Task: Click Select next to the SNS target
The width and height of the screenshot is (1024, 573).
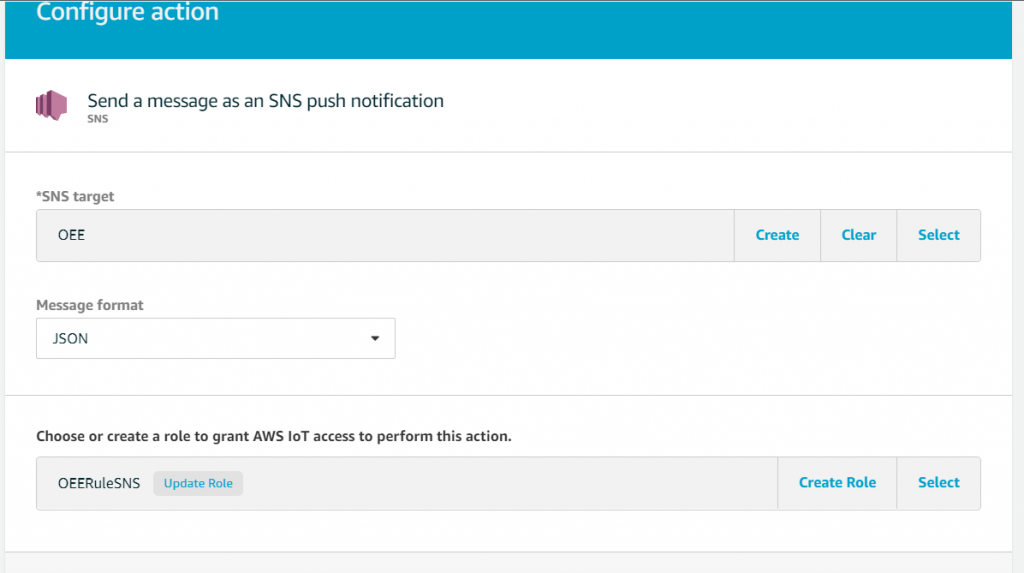Action: (938, 235)
